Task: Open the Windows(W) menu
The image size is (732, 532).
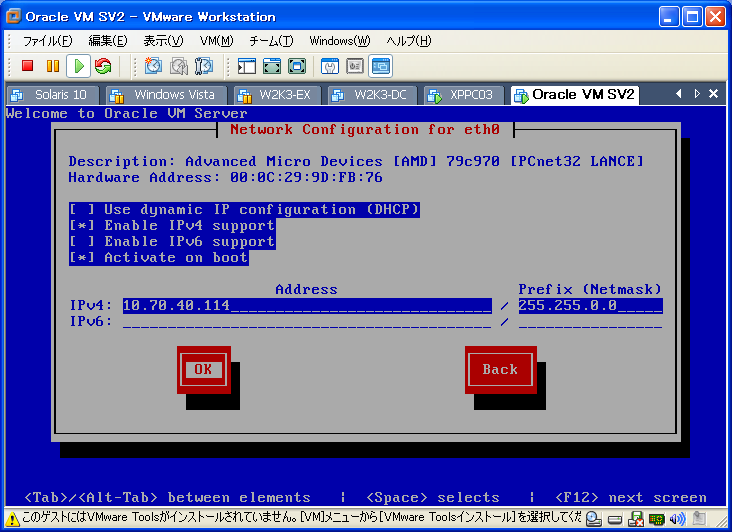Action: (x=339, y=41)
